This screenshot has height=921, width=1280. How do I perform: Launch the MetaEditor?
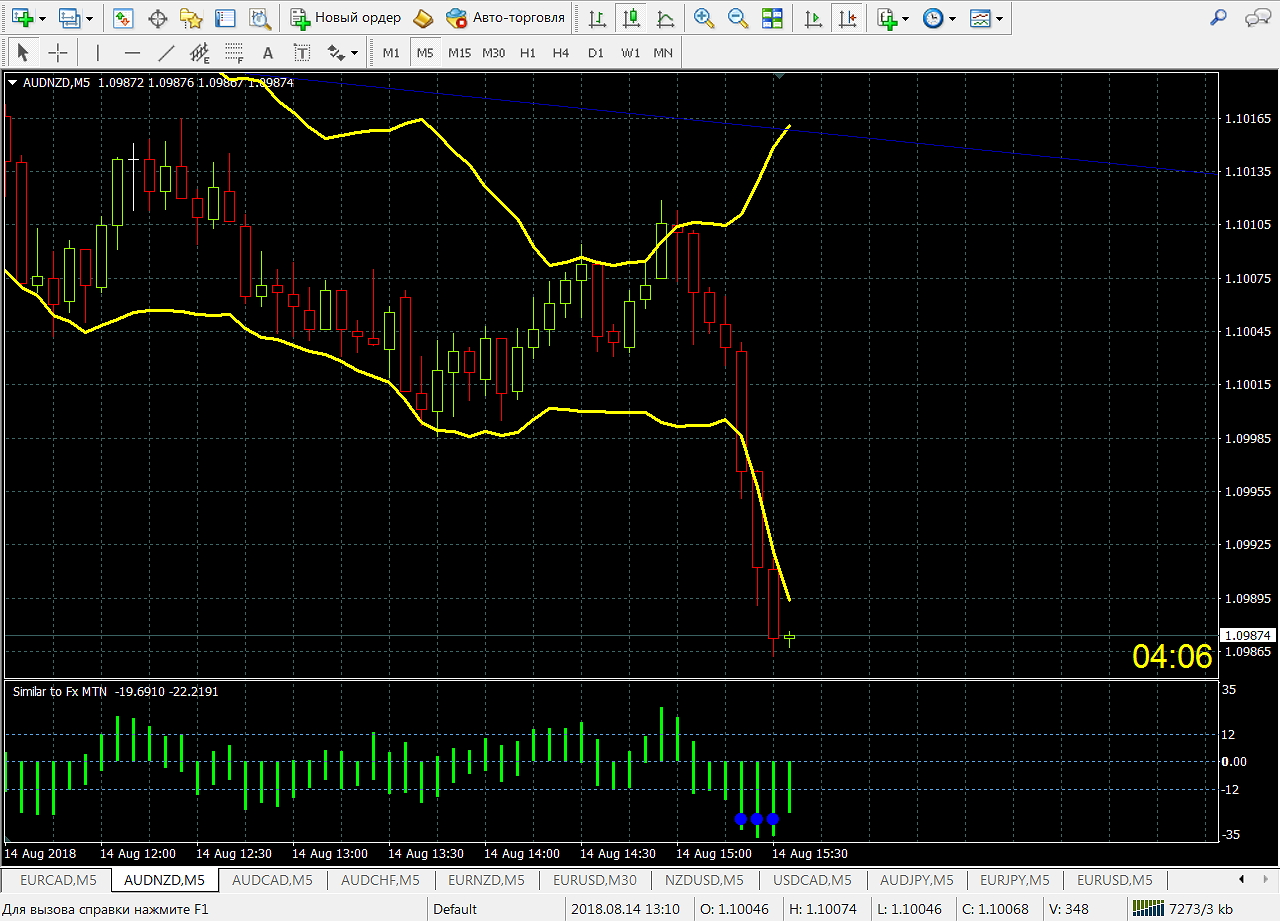[423, 18]
